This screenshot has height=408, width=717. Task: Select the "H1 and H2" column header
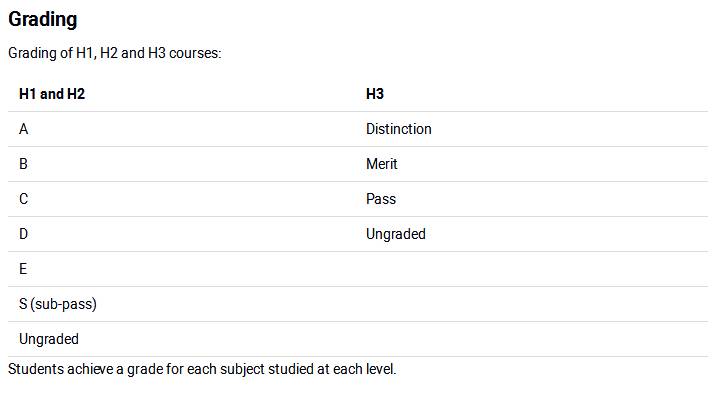pyautogui.click(x=52, y=94)
